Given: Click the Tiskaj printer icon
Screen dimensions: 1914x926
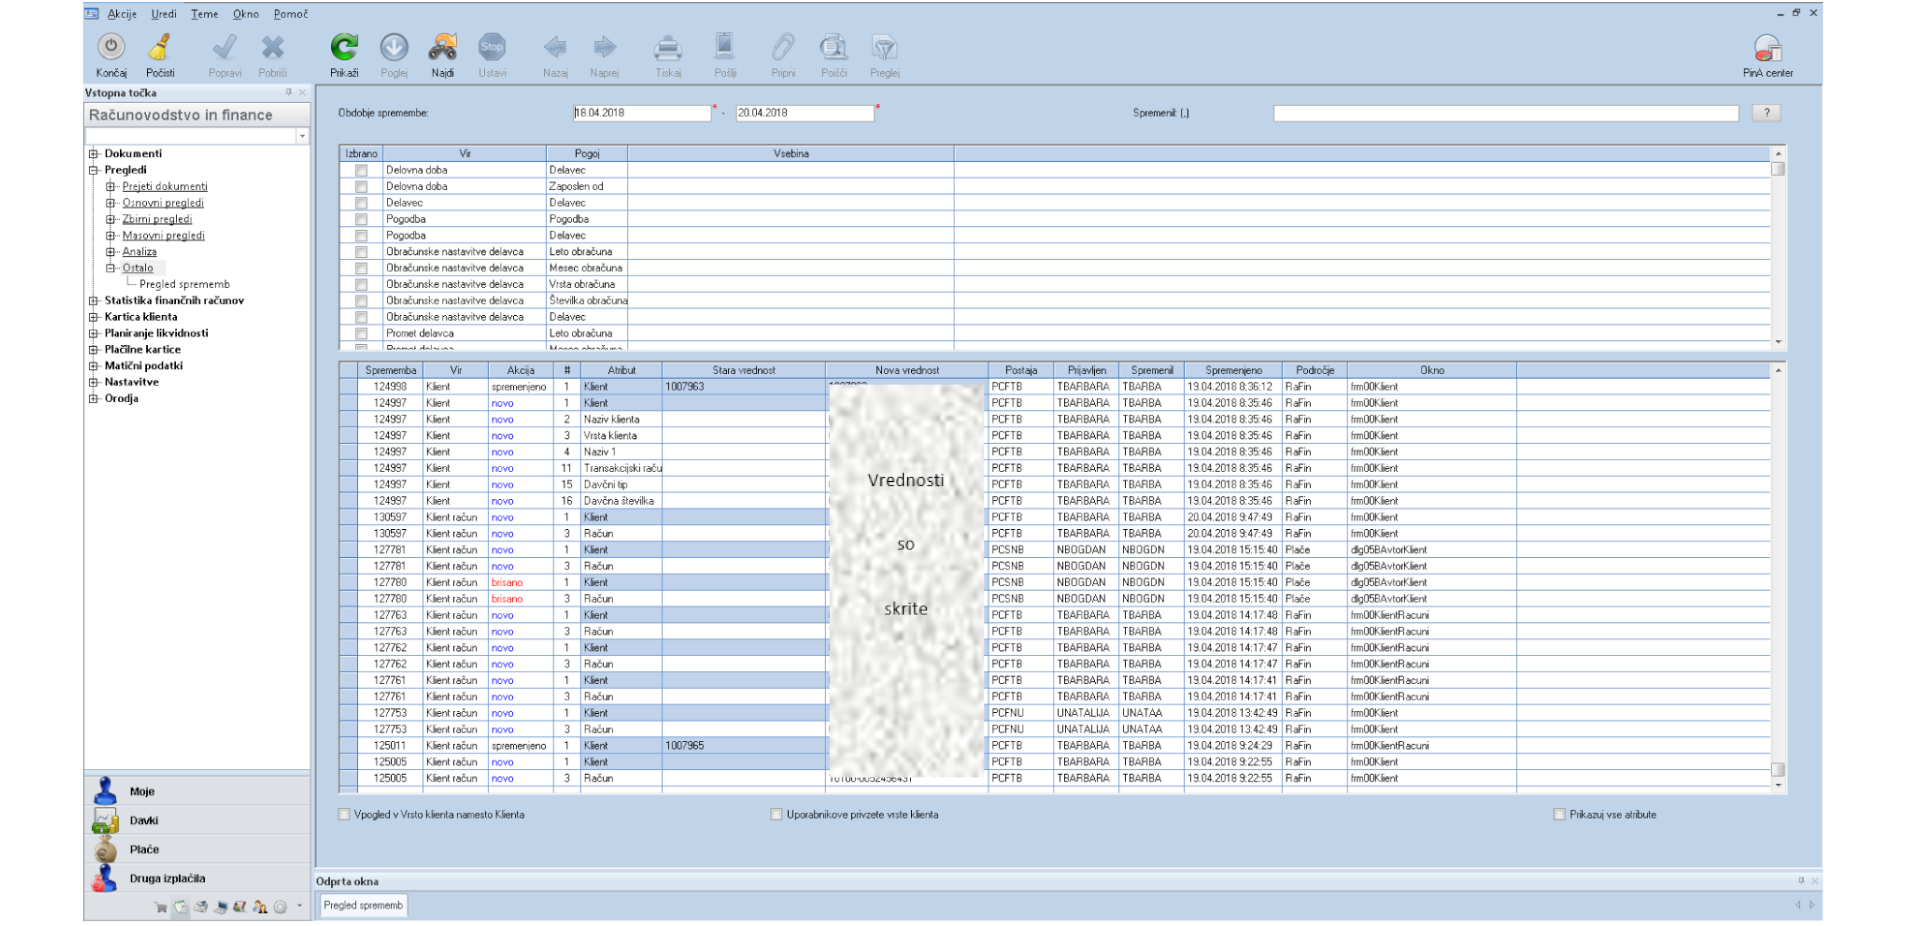Looking at the screenshot, I should [x=668, y=47].
